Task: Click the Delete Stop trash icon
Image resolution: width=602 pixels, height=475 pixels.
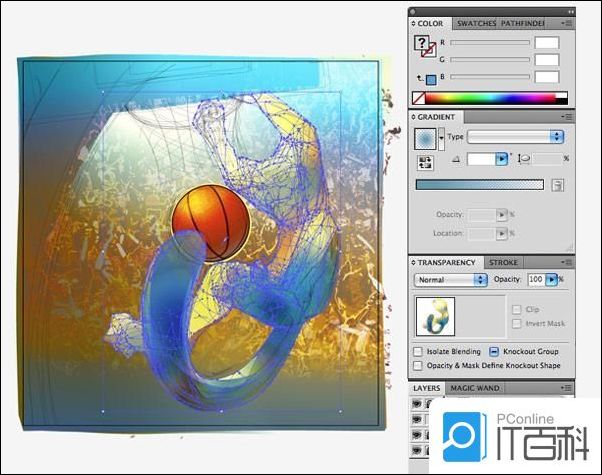Action: pos(557,185)
